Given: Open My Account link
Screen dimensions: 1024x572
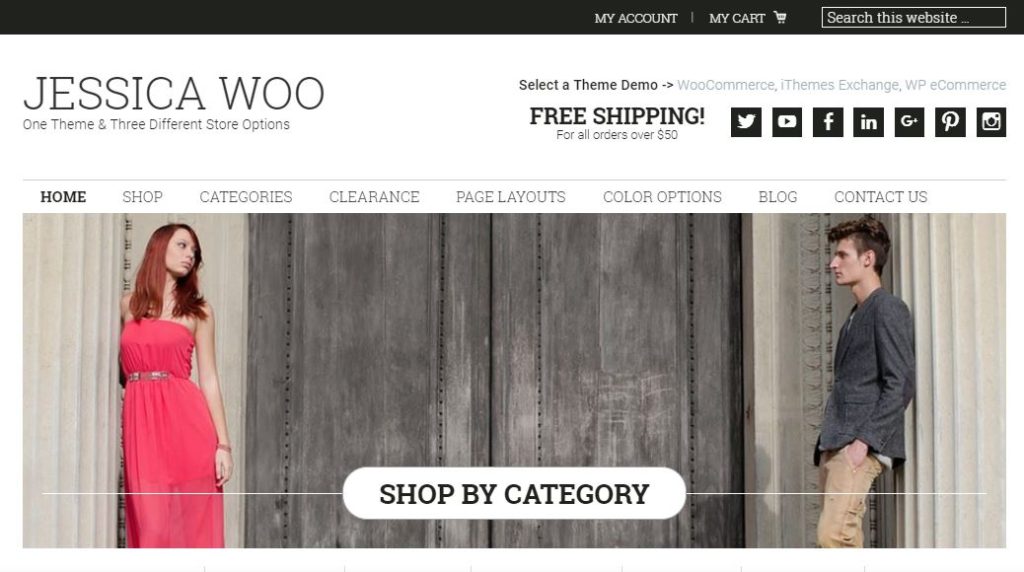Looking at the screenshot, I should [x=635, y=18].
